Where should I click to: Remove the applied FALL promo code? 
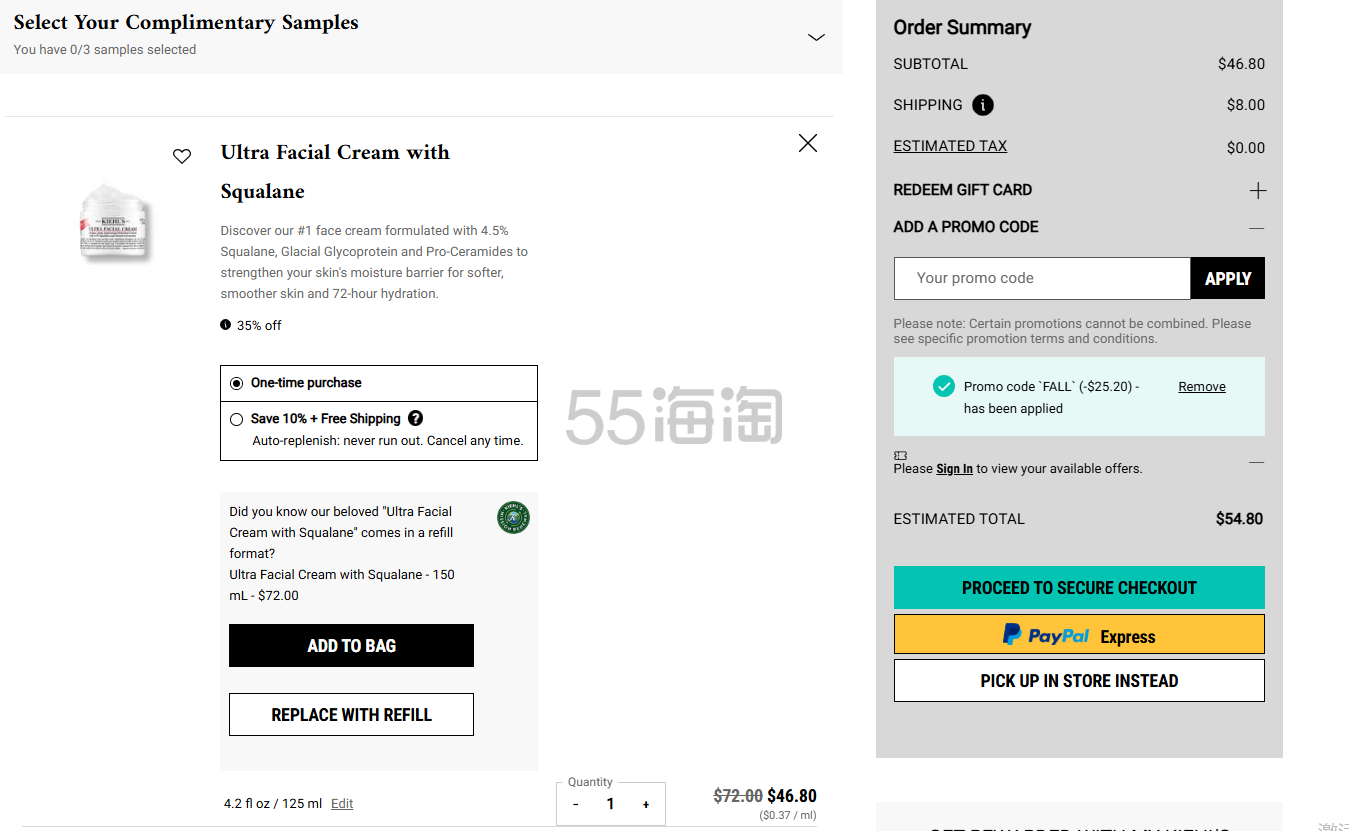click(1202, 387)
